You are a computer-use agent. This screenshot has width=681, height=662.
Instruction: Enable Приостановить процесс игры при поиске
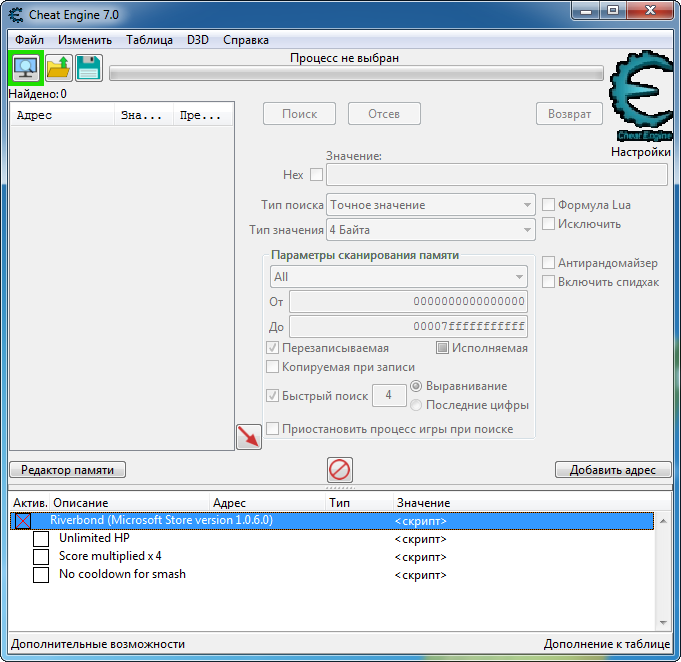pos(272,429)
